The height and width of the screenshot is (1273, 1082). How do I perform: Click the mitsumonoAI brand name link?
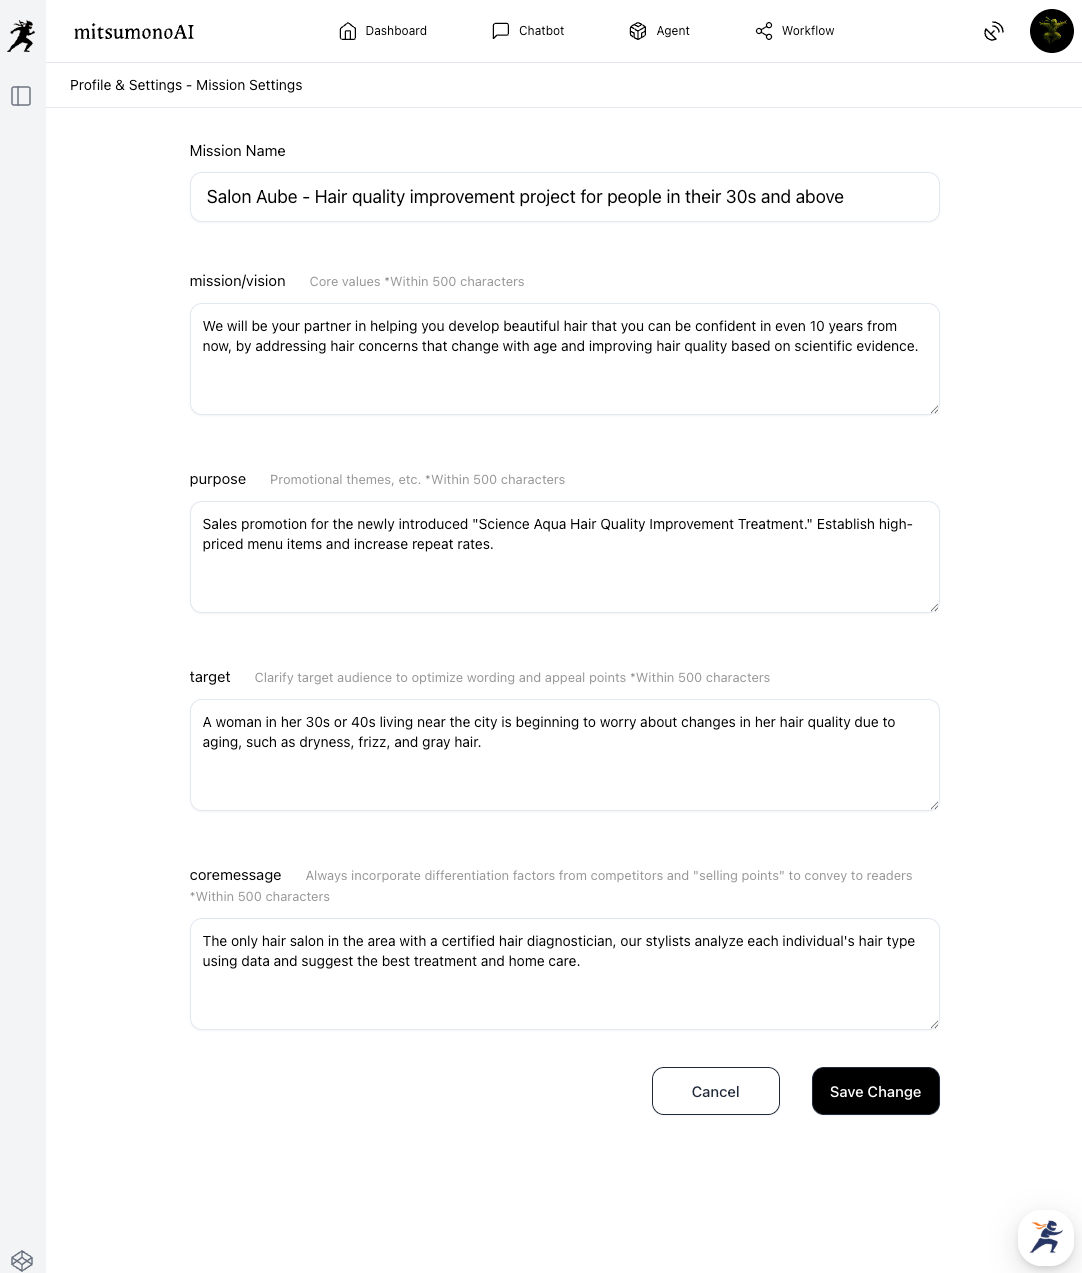tap(134, 32)
